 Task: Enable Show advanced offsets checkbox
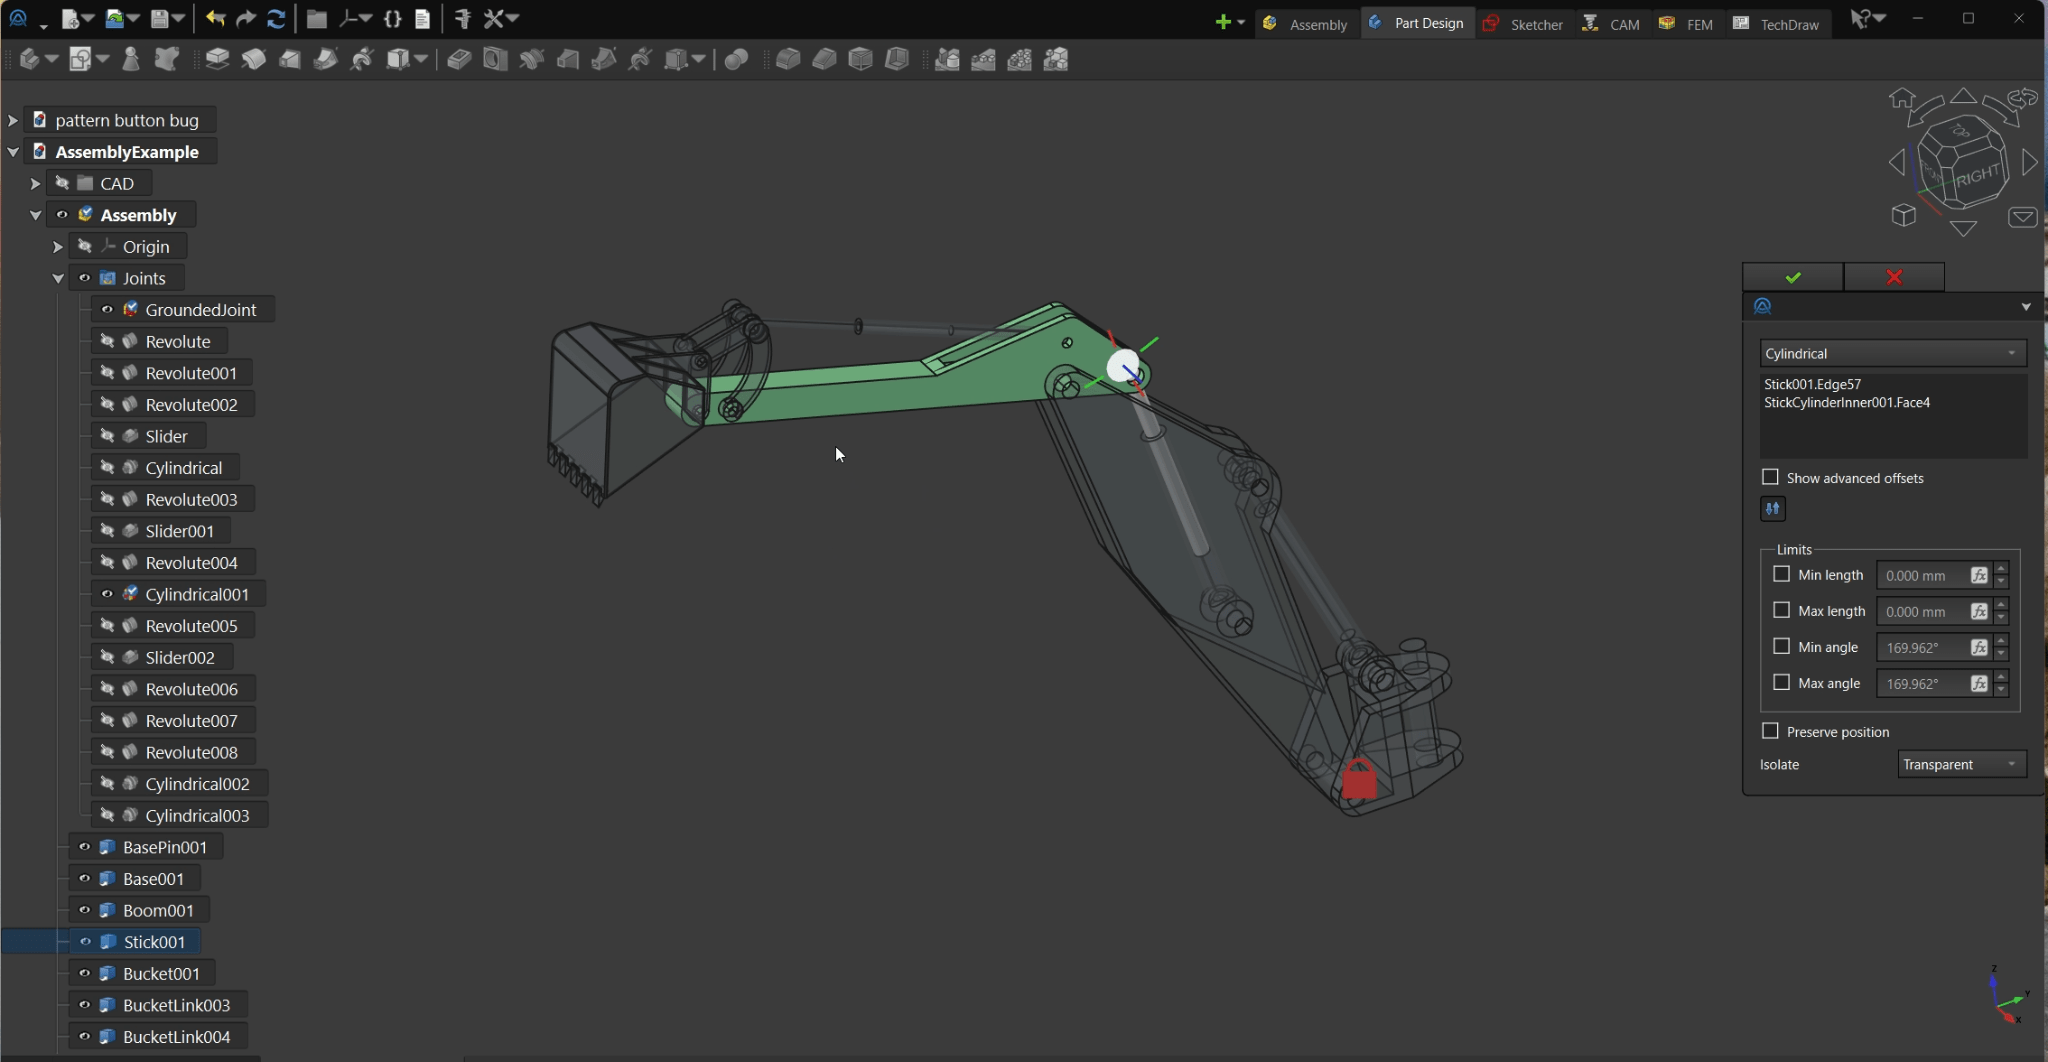(1770, 478)
